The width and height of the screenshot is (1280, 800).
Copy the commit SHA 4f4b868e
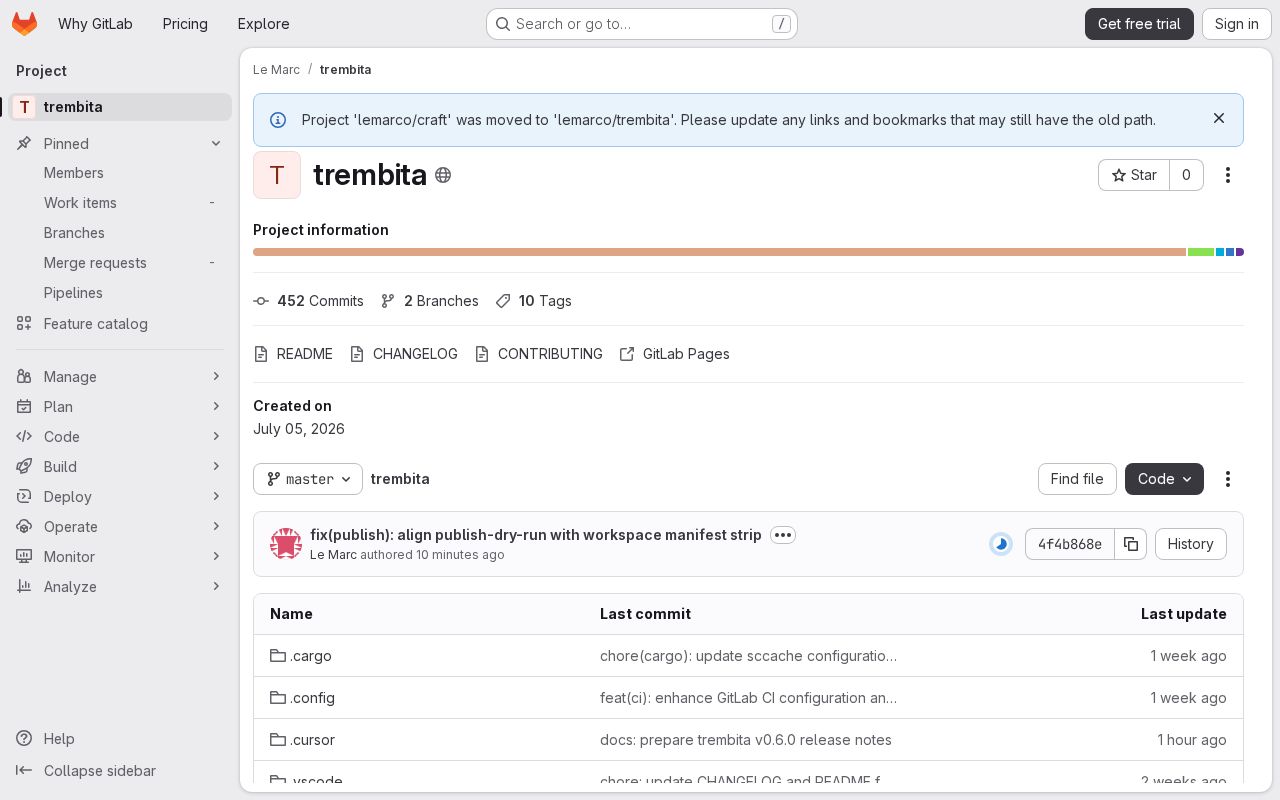pyautogui.click(x=1130, y=544)
